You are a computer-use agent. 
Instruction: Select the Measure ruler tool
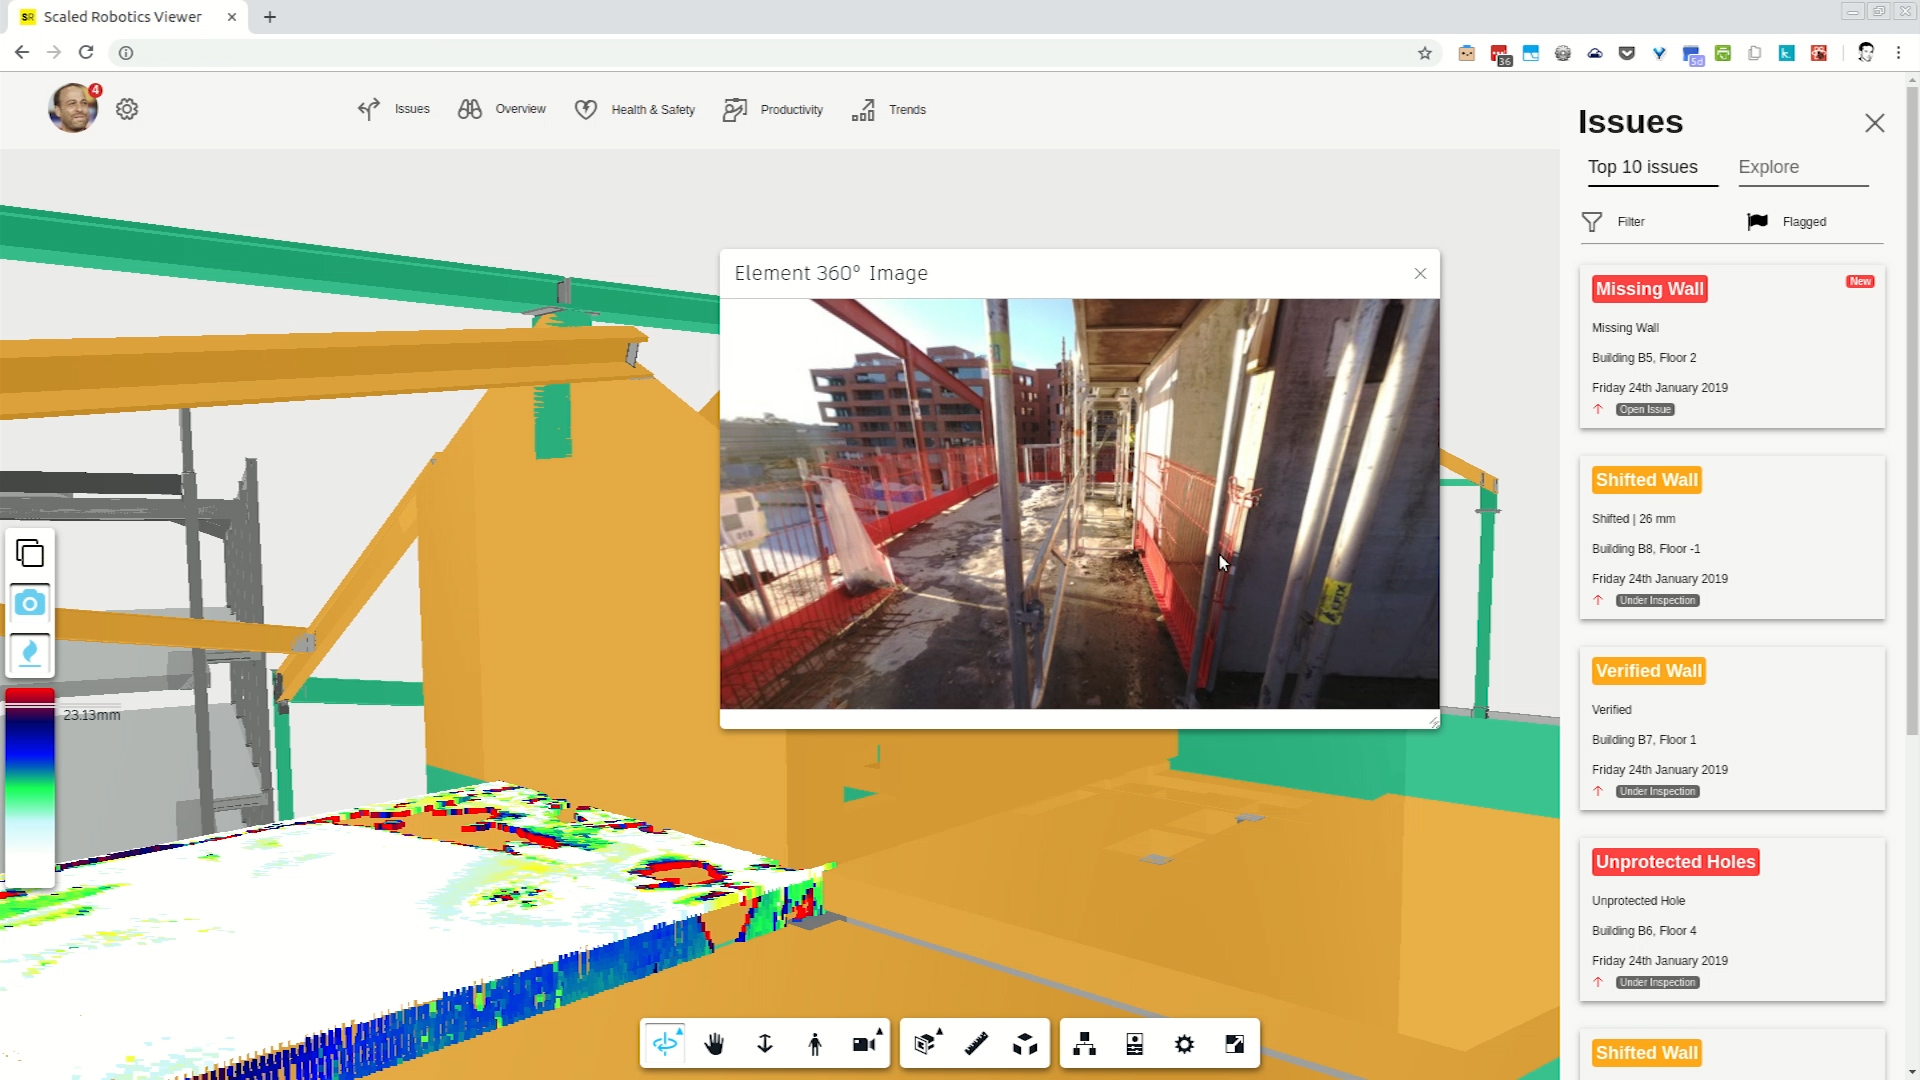point(976,1044)
